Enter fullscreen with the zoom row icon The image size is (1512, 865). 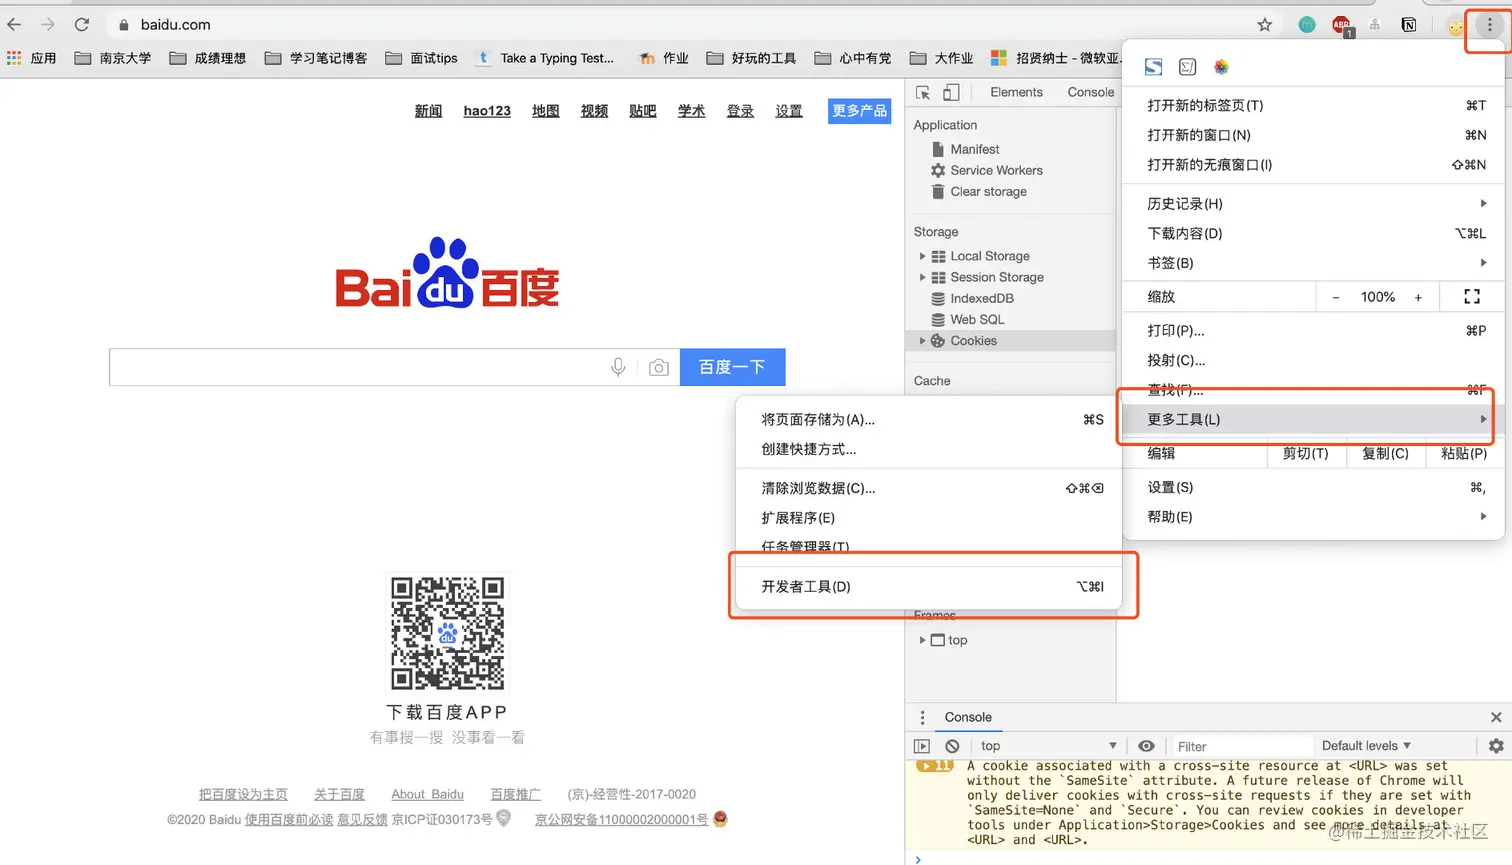point(1472,296)
